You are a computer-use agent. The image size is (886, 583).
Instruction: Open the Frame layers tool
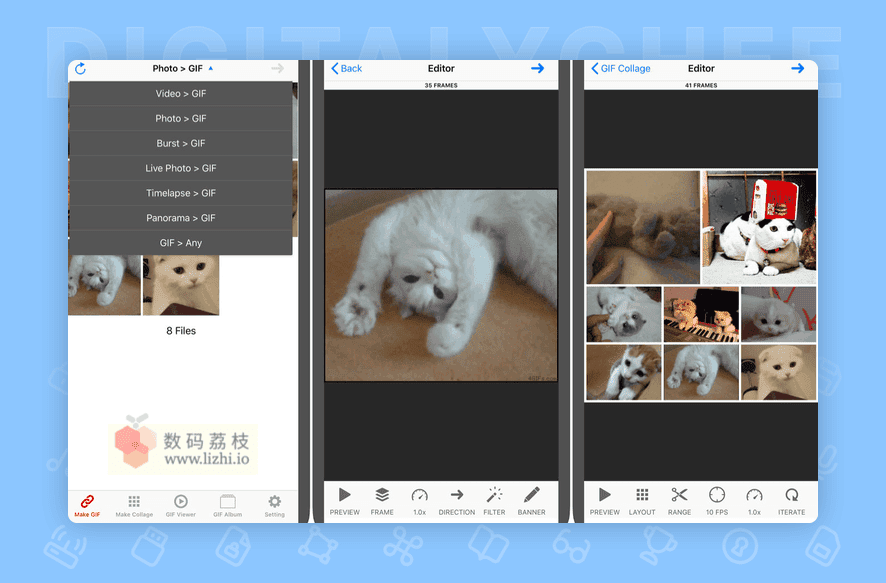(382, 501)
